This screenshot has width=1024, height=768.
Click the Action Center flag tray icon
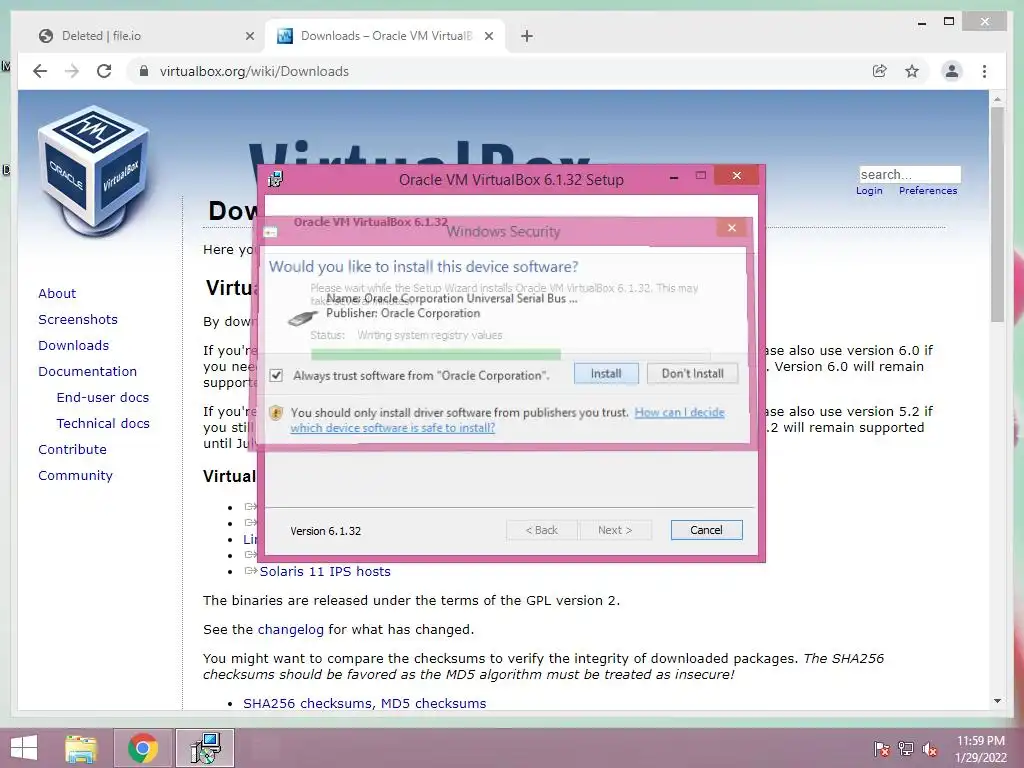coord(882,748)
